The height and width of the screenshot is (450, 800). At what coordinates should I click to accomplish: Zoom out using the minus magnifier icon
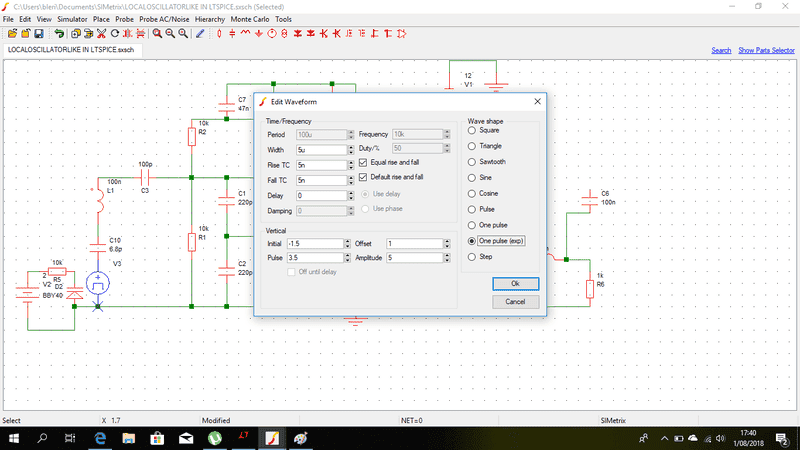(x=170, y=34)
